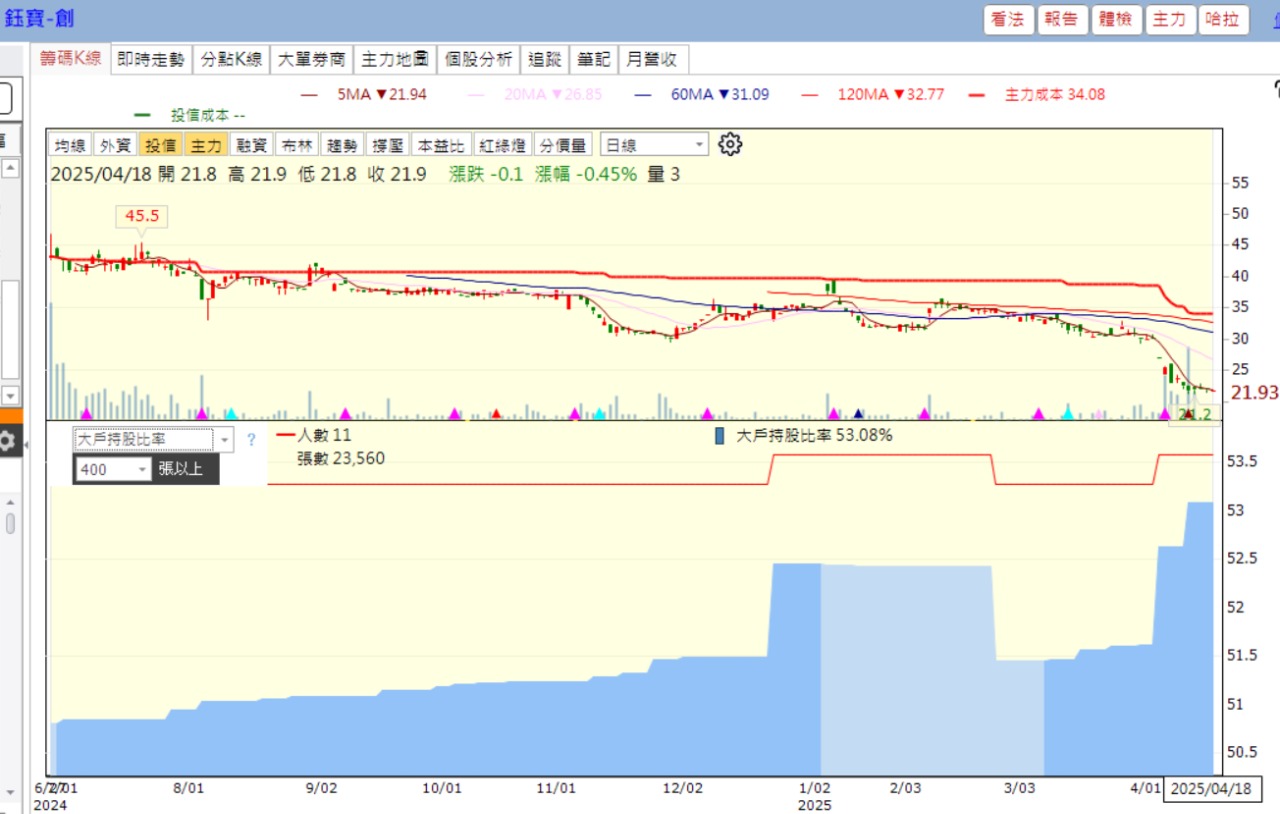The width and height of the screenshot is (1280, 814).
Task: Switch to the 追蹤 tab
Action: pyautogui.click(x=544, y=59)
